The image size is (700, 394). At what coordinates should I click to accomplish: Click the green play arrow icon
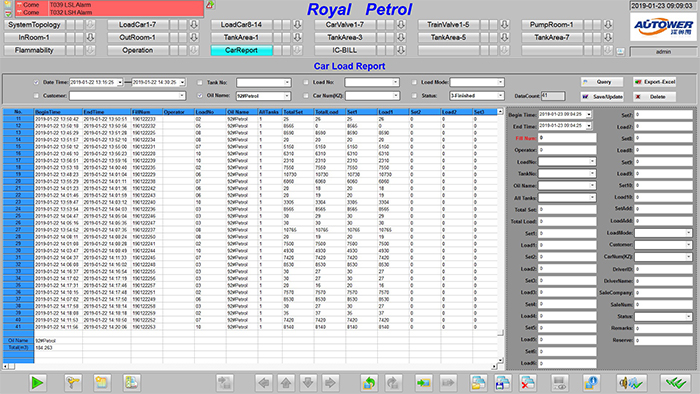click(x=37, y=383)
